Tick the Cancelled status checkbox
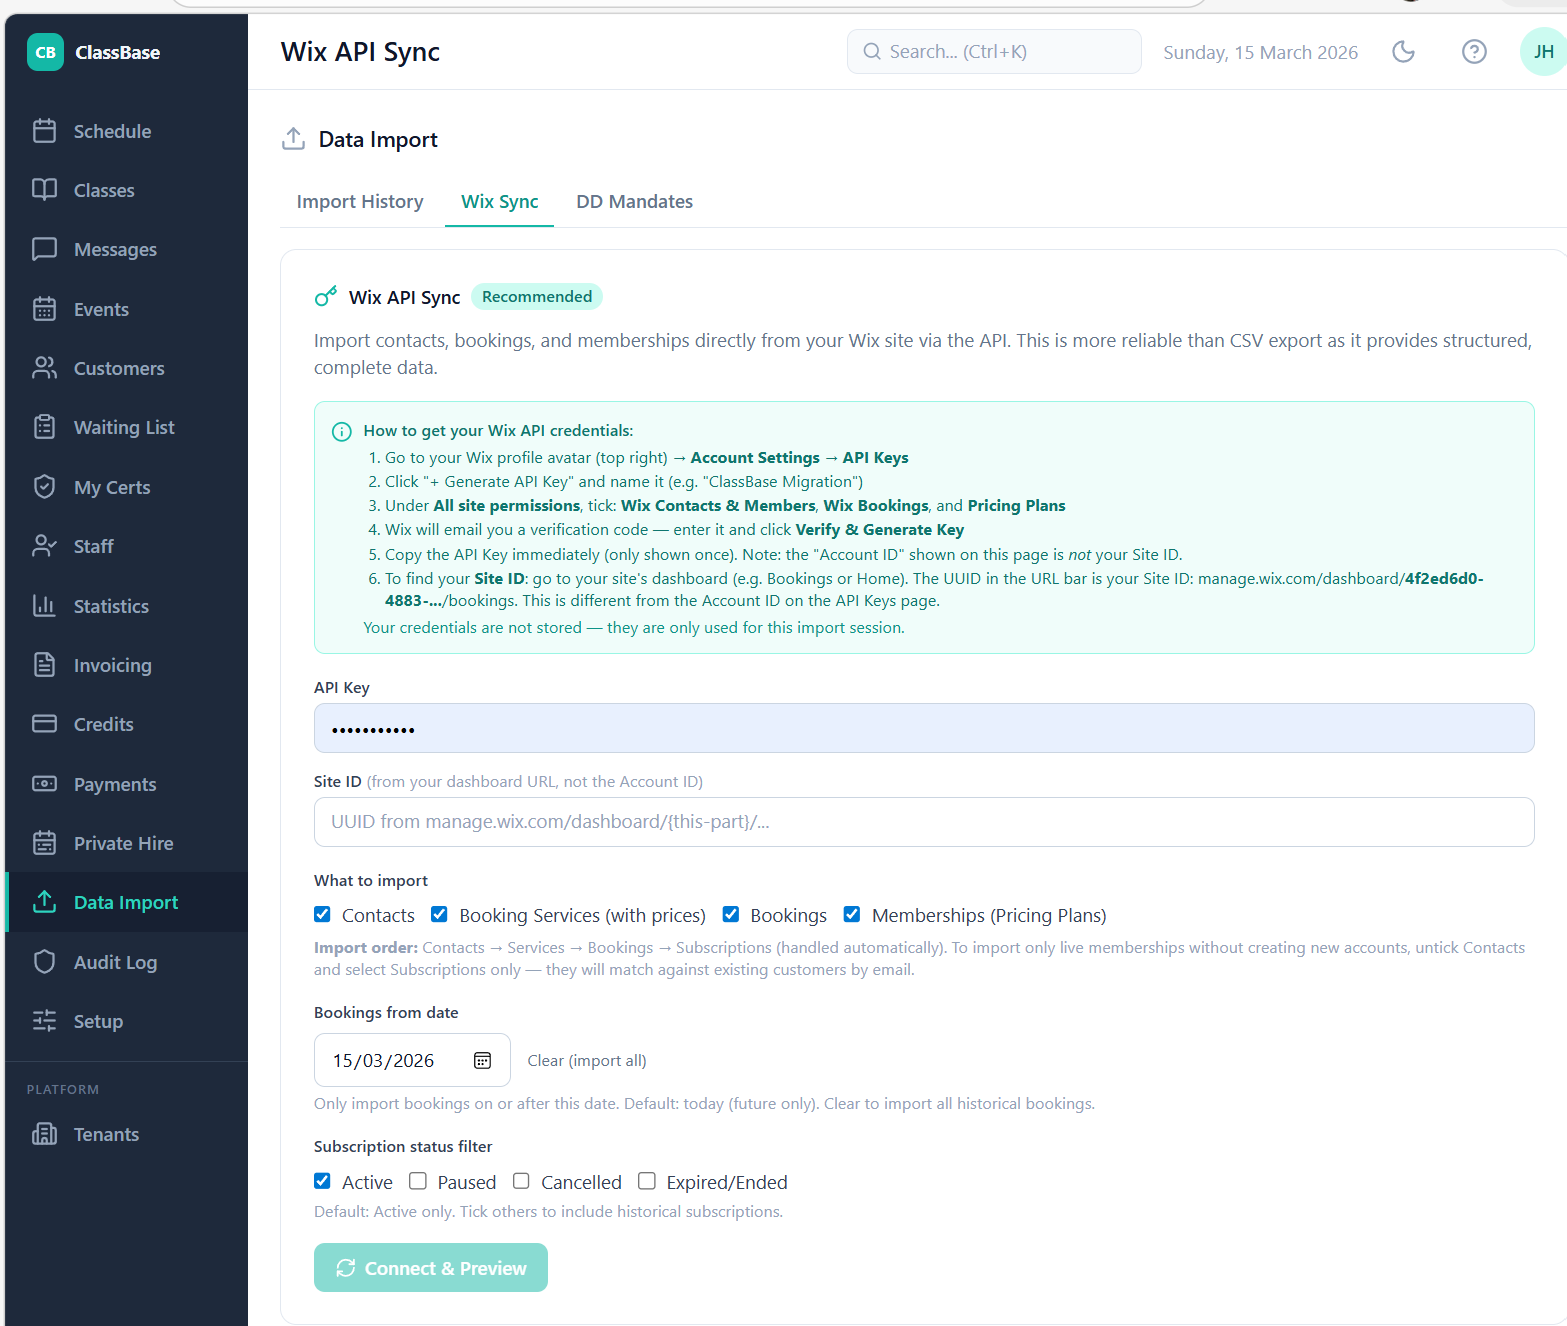The image size is (1567, 1326). [x=521, y=1181]
